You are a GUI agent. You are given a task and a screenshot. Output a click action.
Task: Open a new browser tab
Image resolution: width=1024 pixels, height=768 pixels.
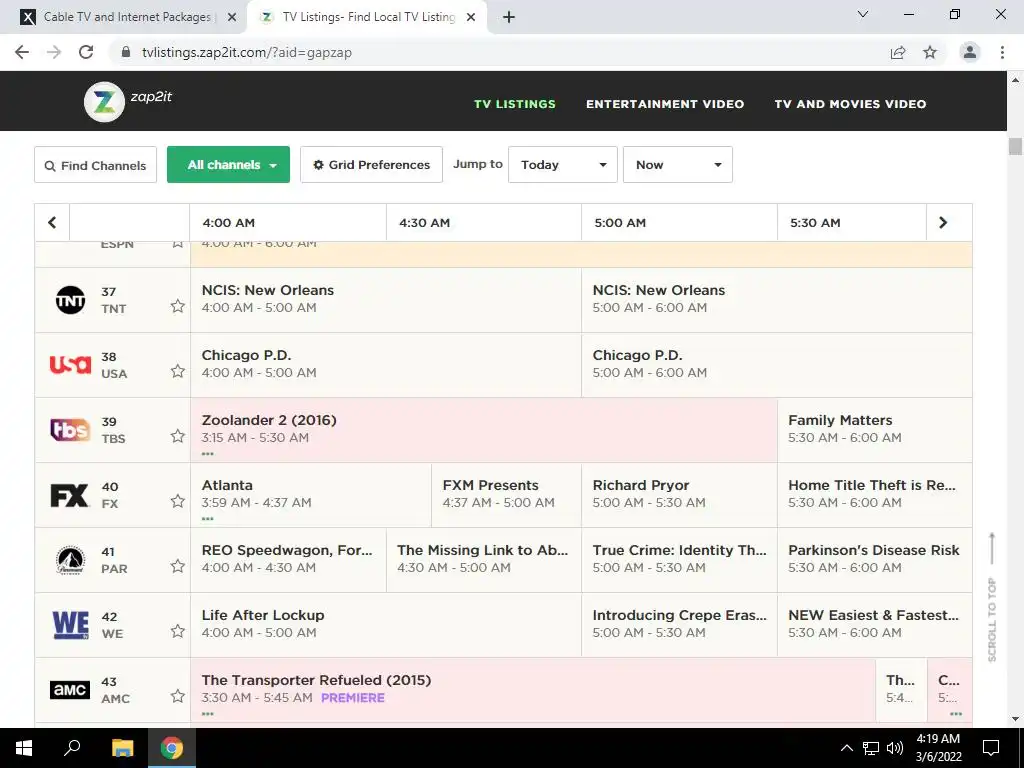tap(509, 18)
